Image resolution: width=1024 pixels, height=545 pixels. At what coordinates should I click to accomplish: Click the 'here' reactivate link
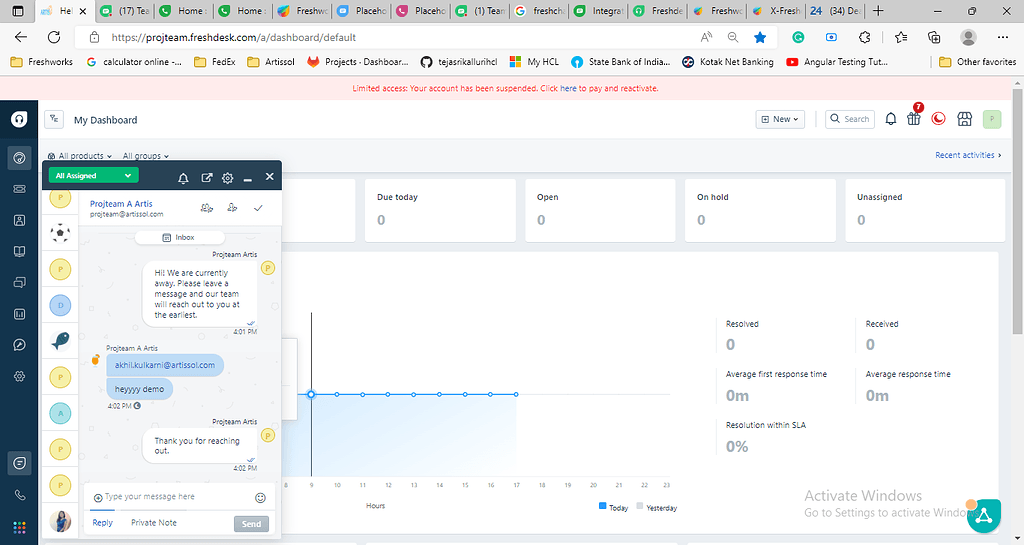click(568, 88)
